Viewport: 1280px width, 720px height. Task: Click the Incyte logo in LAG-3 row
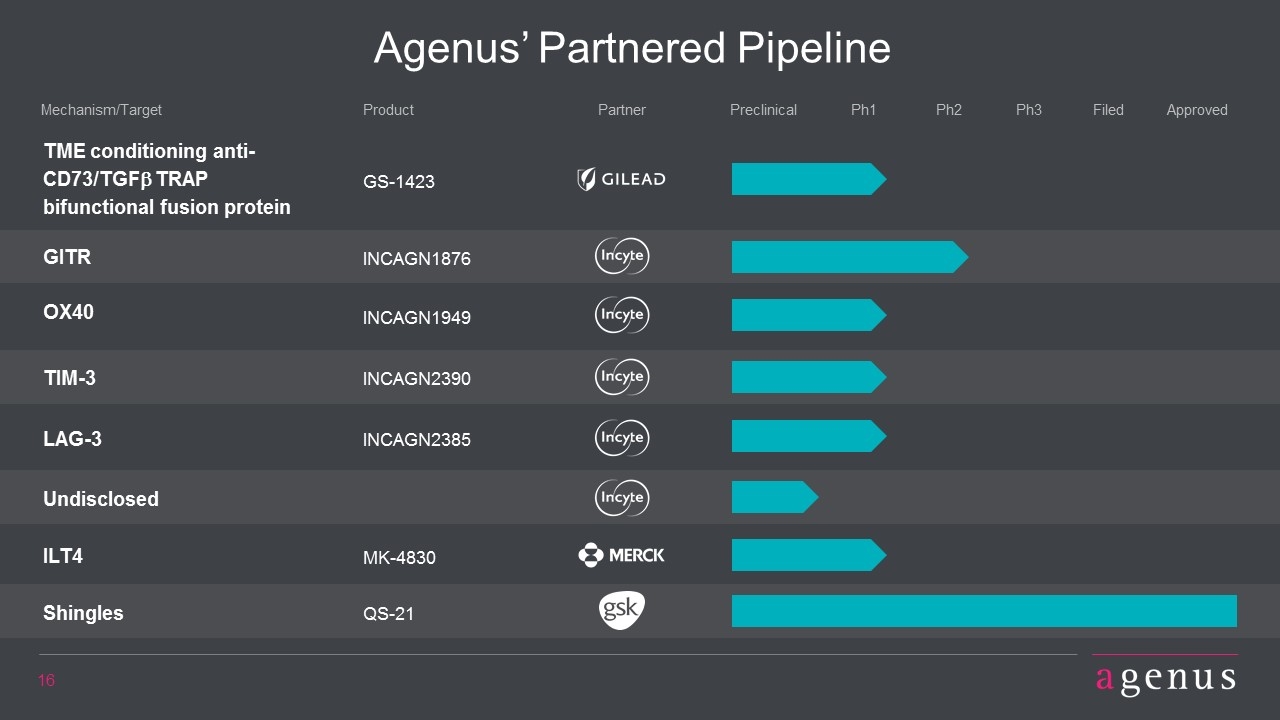(622, 438)
